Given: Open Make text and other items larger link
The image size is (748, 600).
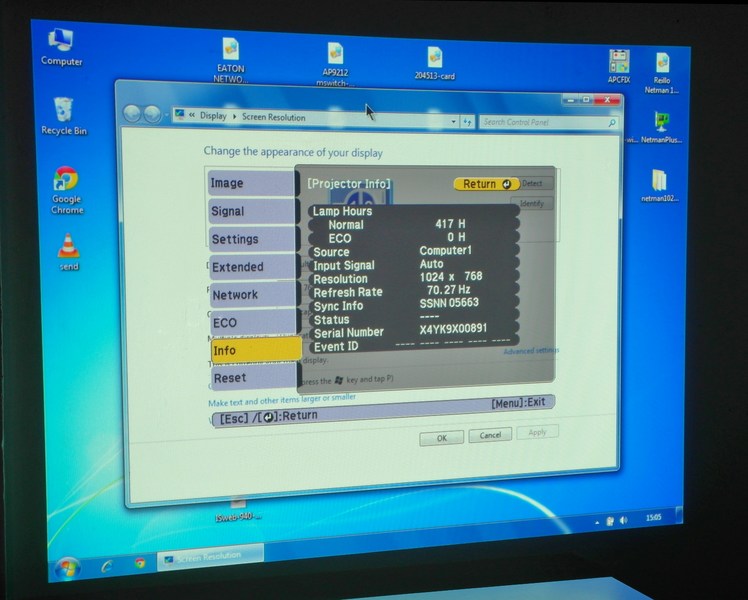Looking at the screenshot, I should (282, 400).
